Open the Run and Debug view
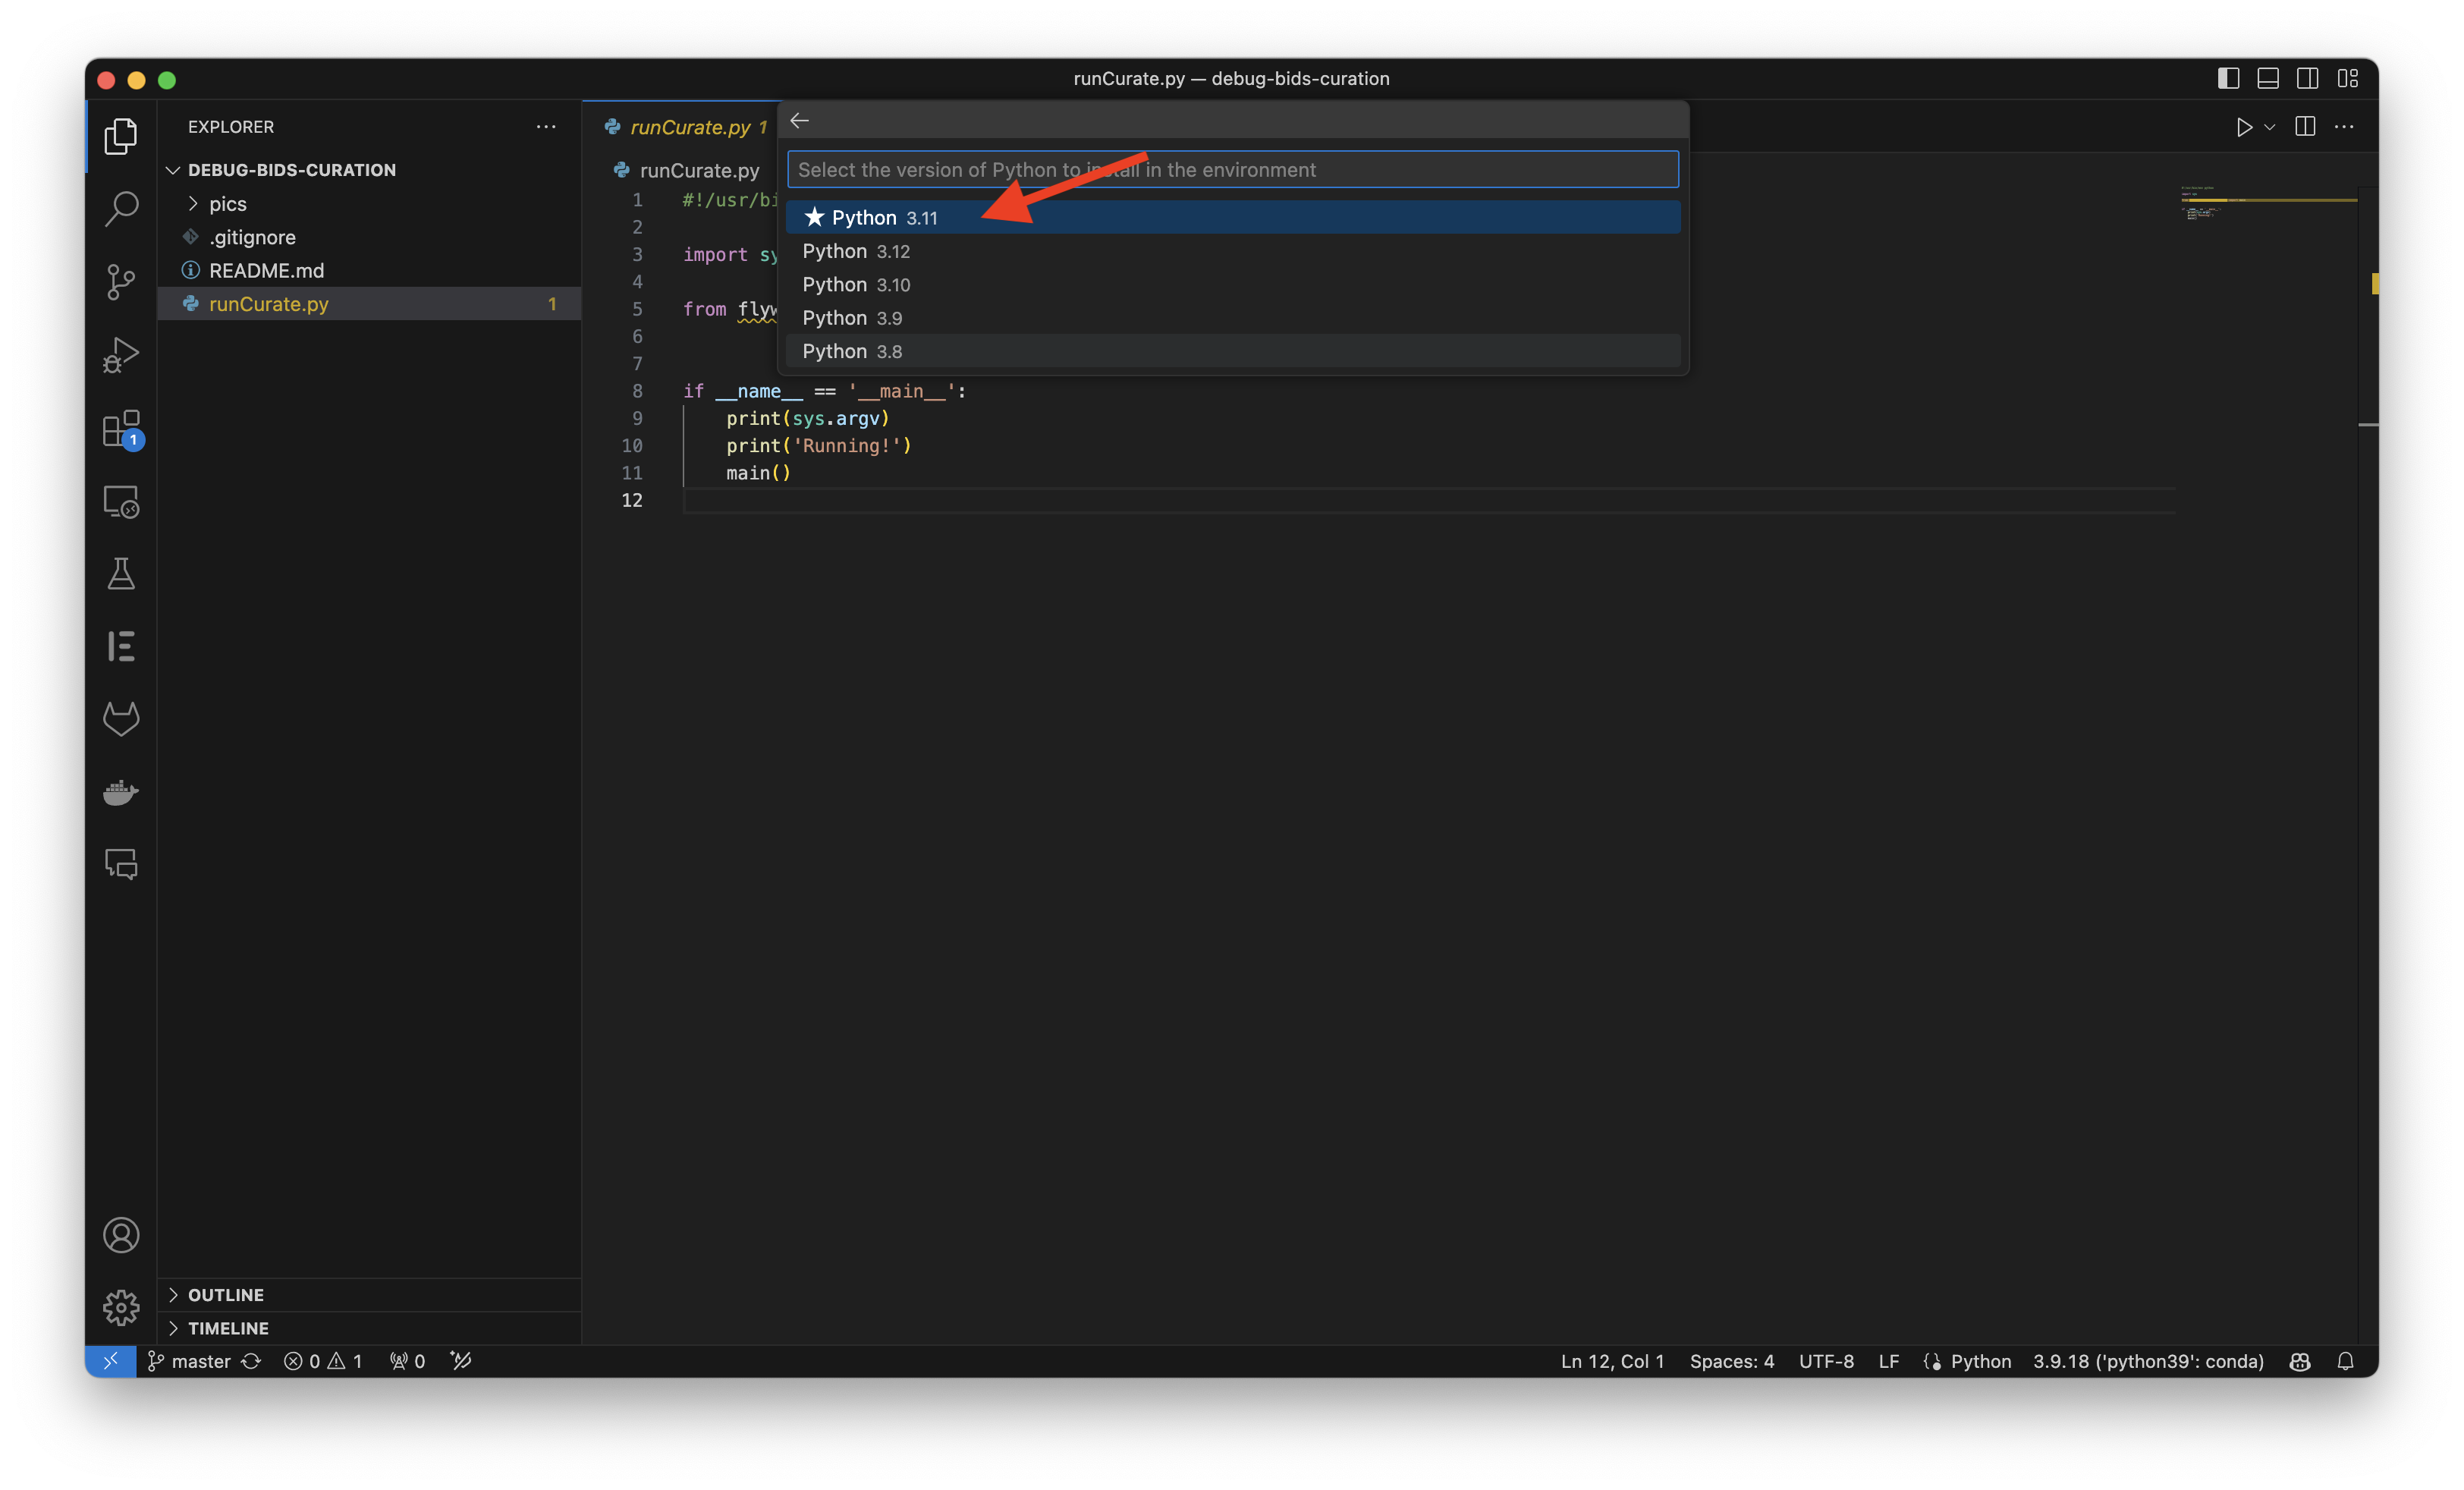 [x=121, y=354]
